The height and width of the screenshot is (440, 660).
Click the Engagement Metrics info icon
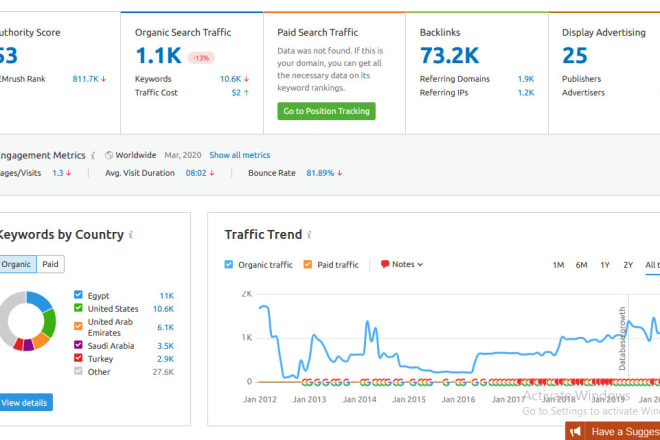pos(93,155)
